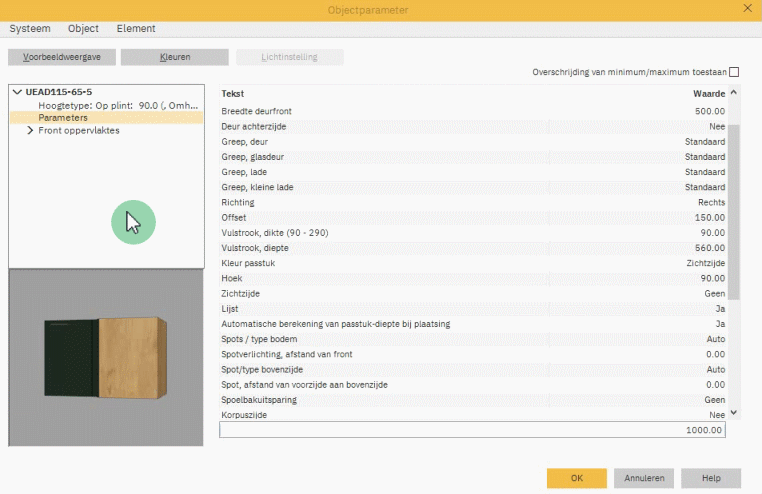Open the Kleuren settings button
Viewport: 762px width, 494px height.
pos(174,57)
